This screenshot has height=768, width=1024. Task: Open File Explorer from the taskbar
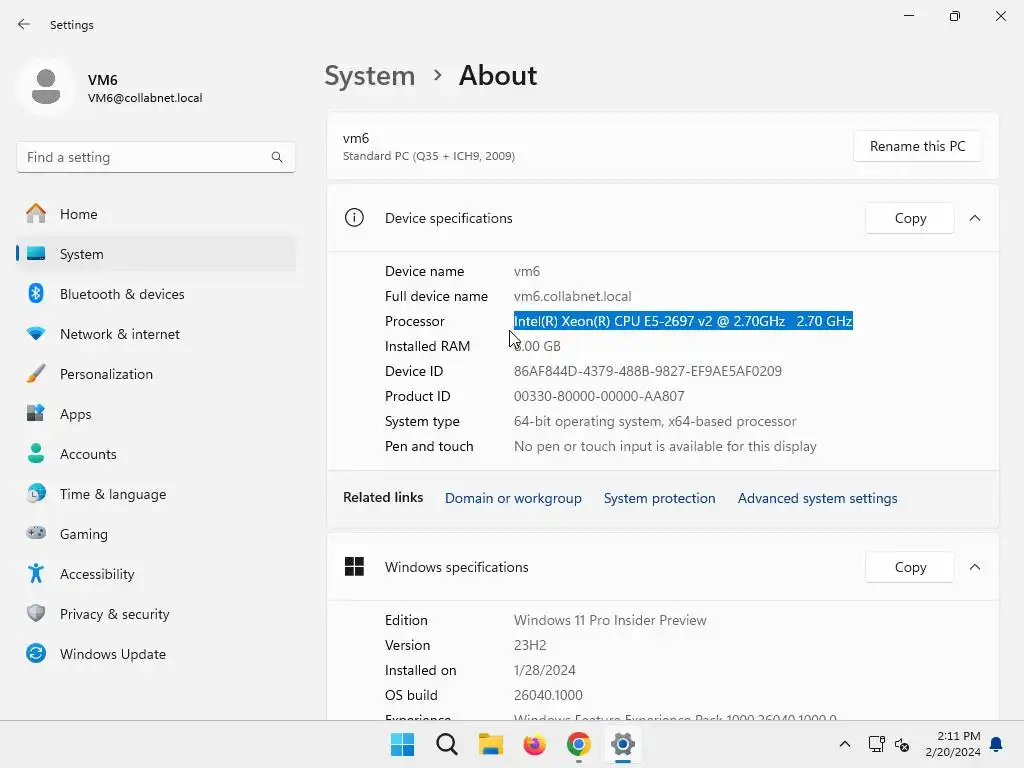coord(490,744)
